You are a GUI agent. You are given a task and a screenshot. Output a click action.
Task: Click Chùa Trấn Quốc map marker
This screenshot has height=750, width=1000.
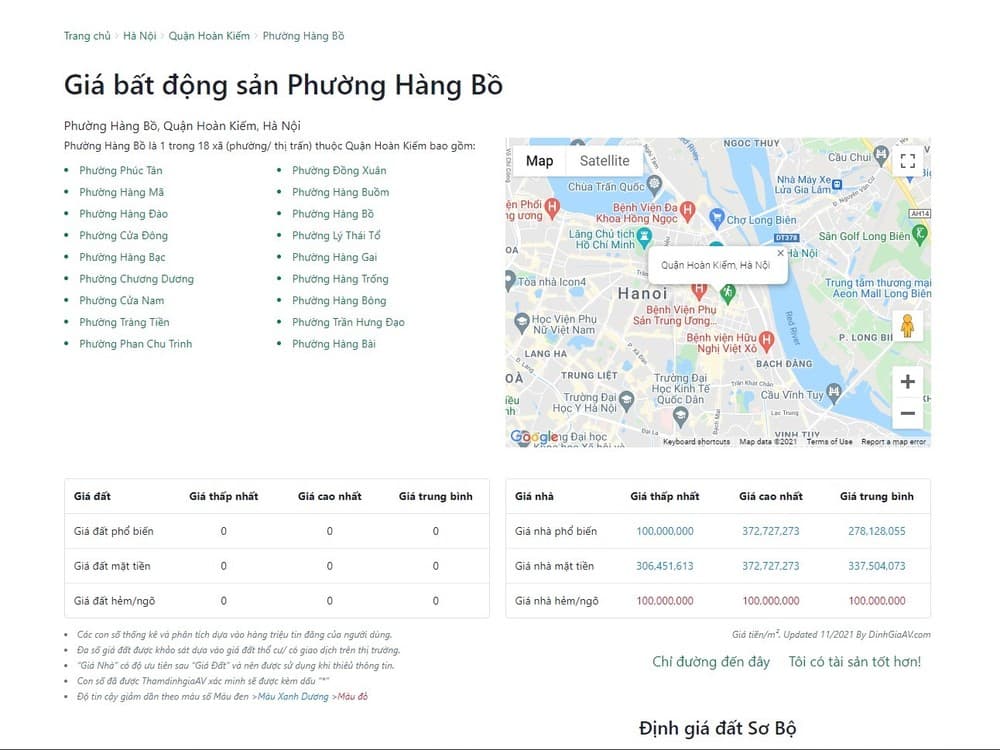click(654, 186)
